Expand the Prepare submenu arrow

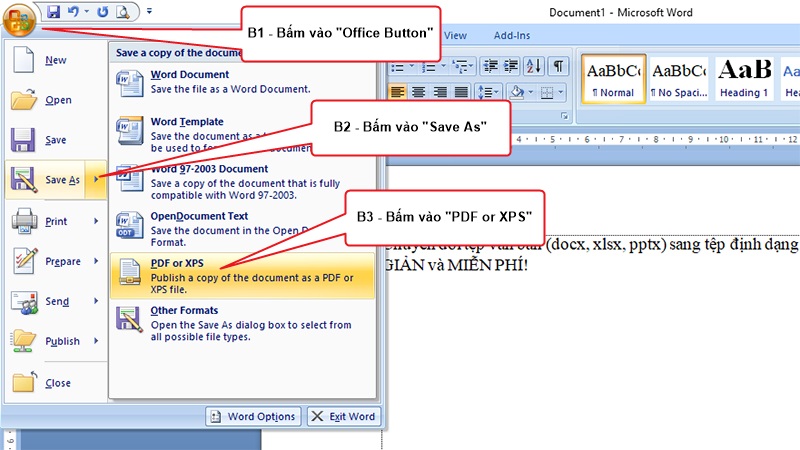point(96,261)
